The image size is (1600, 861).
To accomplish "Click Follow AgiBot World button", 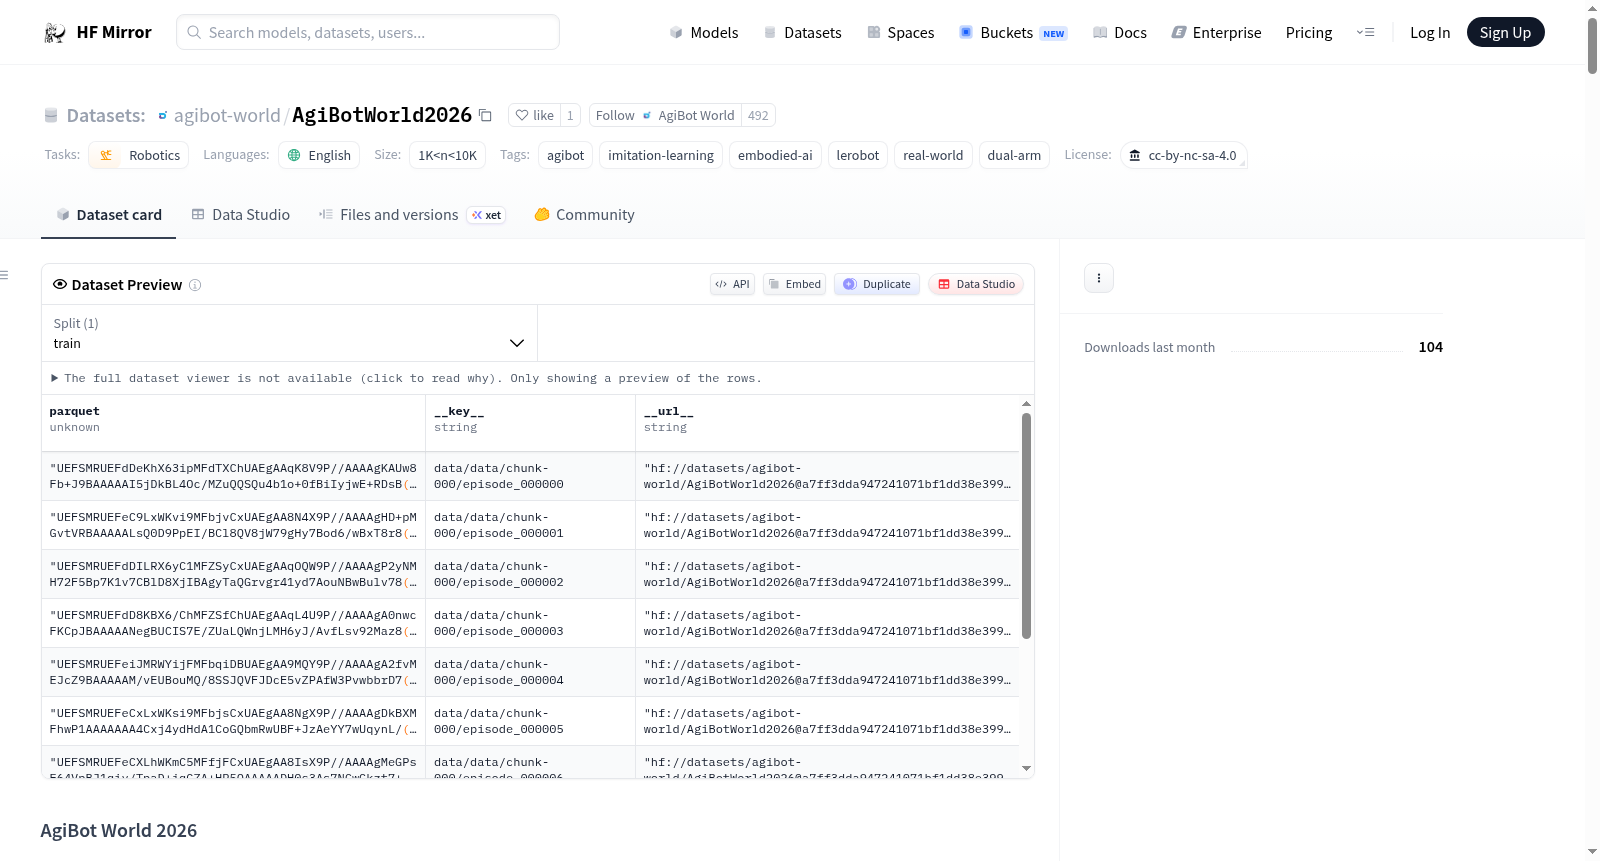I will click(x=665, y=115).
